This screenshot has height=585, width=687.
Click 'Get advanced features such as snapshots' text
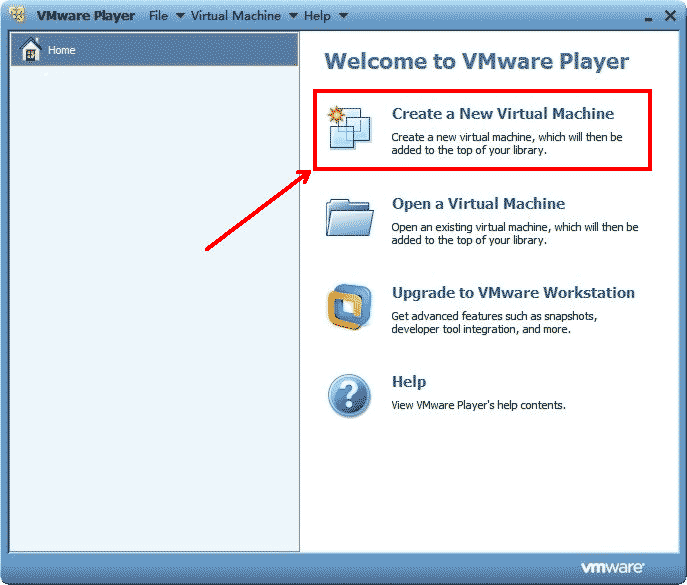494,323
